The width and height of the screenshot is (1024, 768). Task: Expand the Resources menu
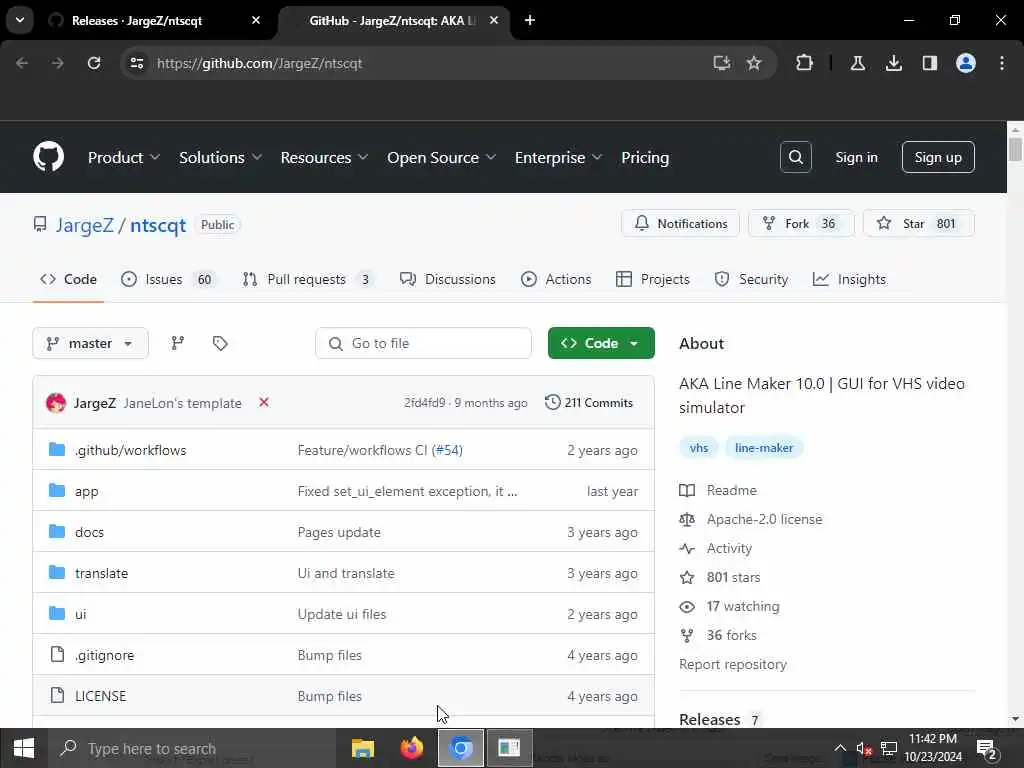[324, 157]
